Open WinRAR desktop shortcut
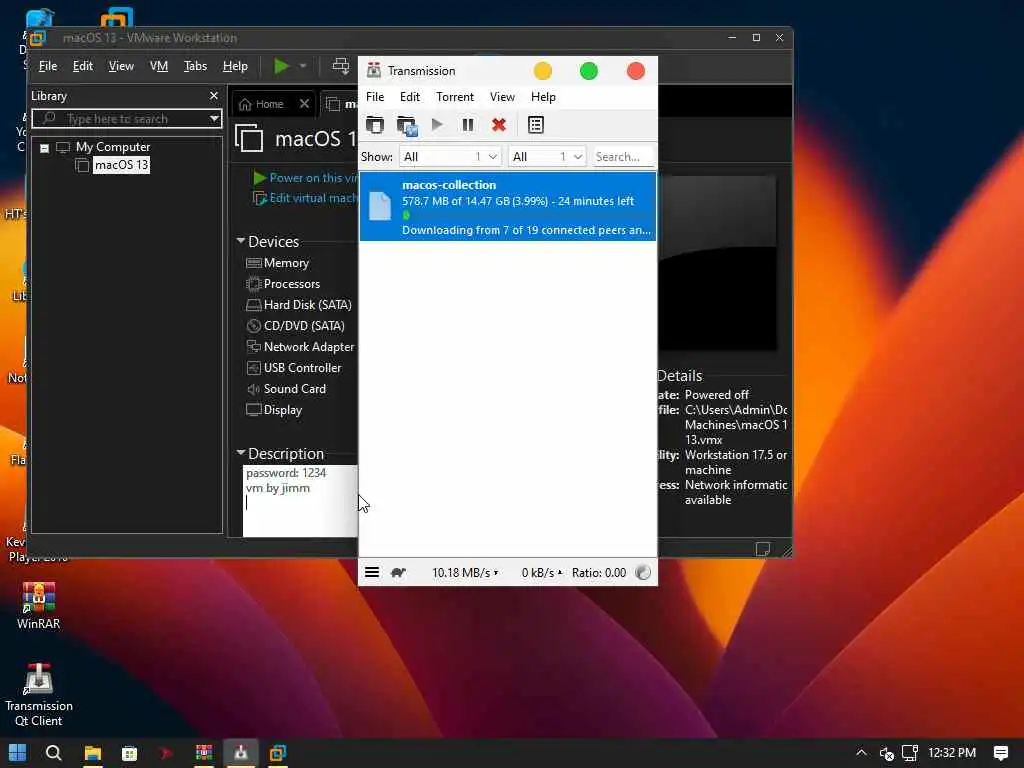 tap(39, 605)
